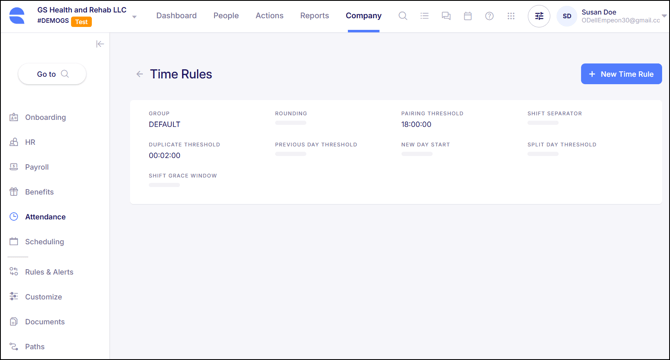Image resolution: width=670 pixels, height=360 pixels.
Task: Click the SHIFT SEPARATOR field label
Action: point(555,113)
